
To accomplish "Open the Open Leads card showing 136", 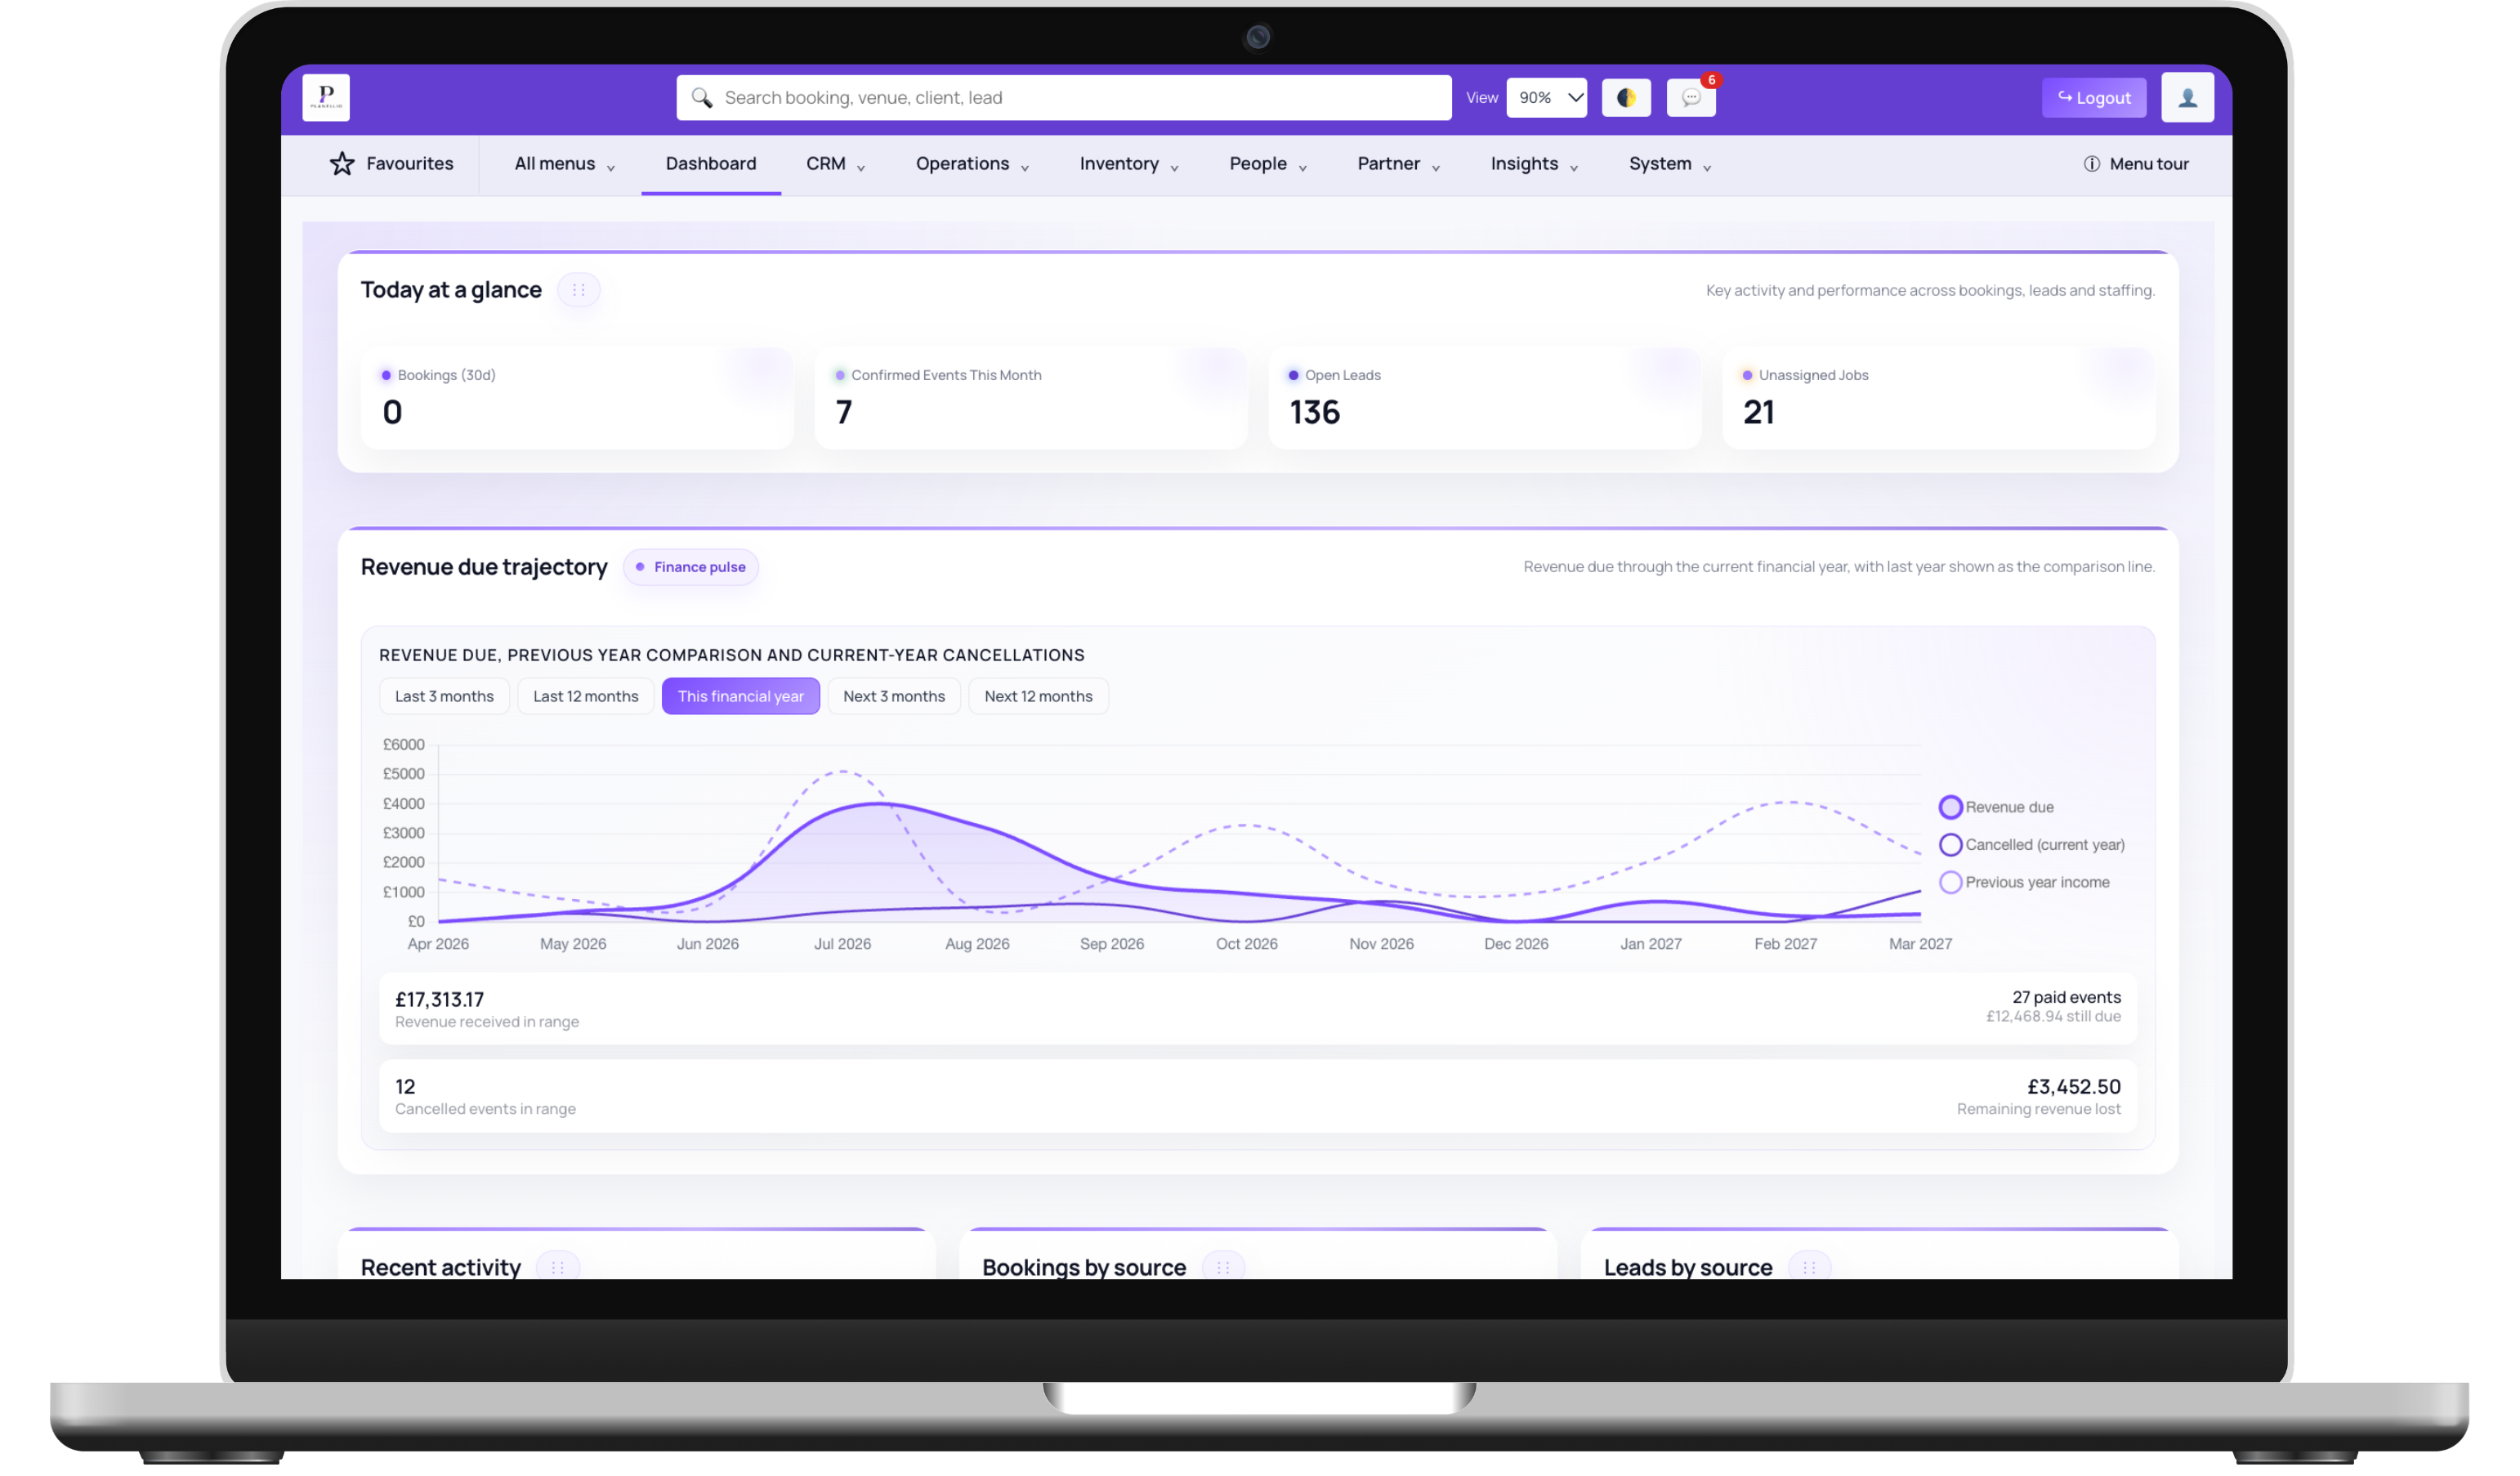I will pos(1485,398).
